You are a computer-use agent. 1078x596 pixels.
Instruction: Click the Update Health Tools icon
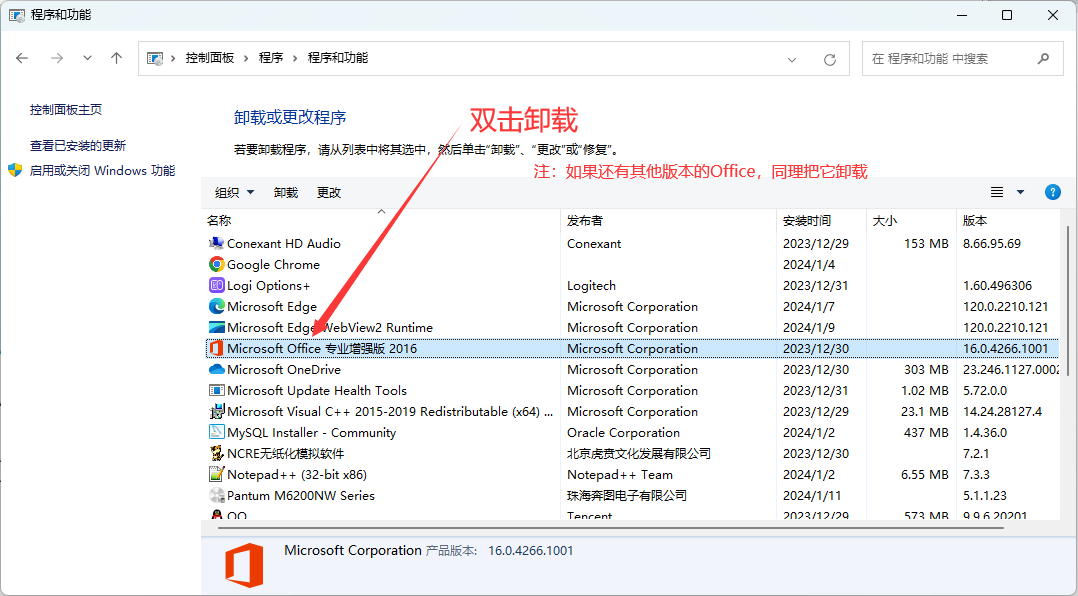[217, 390]
